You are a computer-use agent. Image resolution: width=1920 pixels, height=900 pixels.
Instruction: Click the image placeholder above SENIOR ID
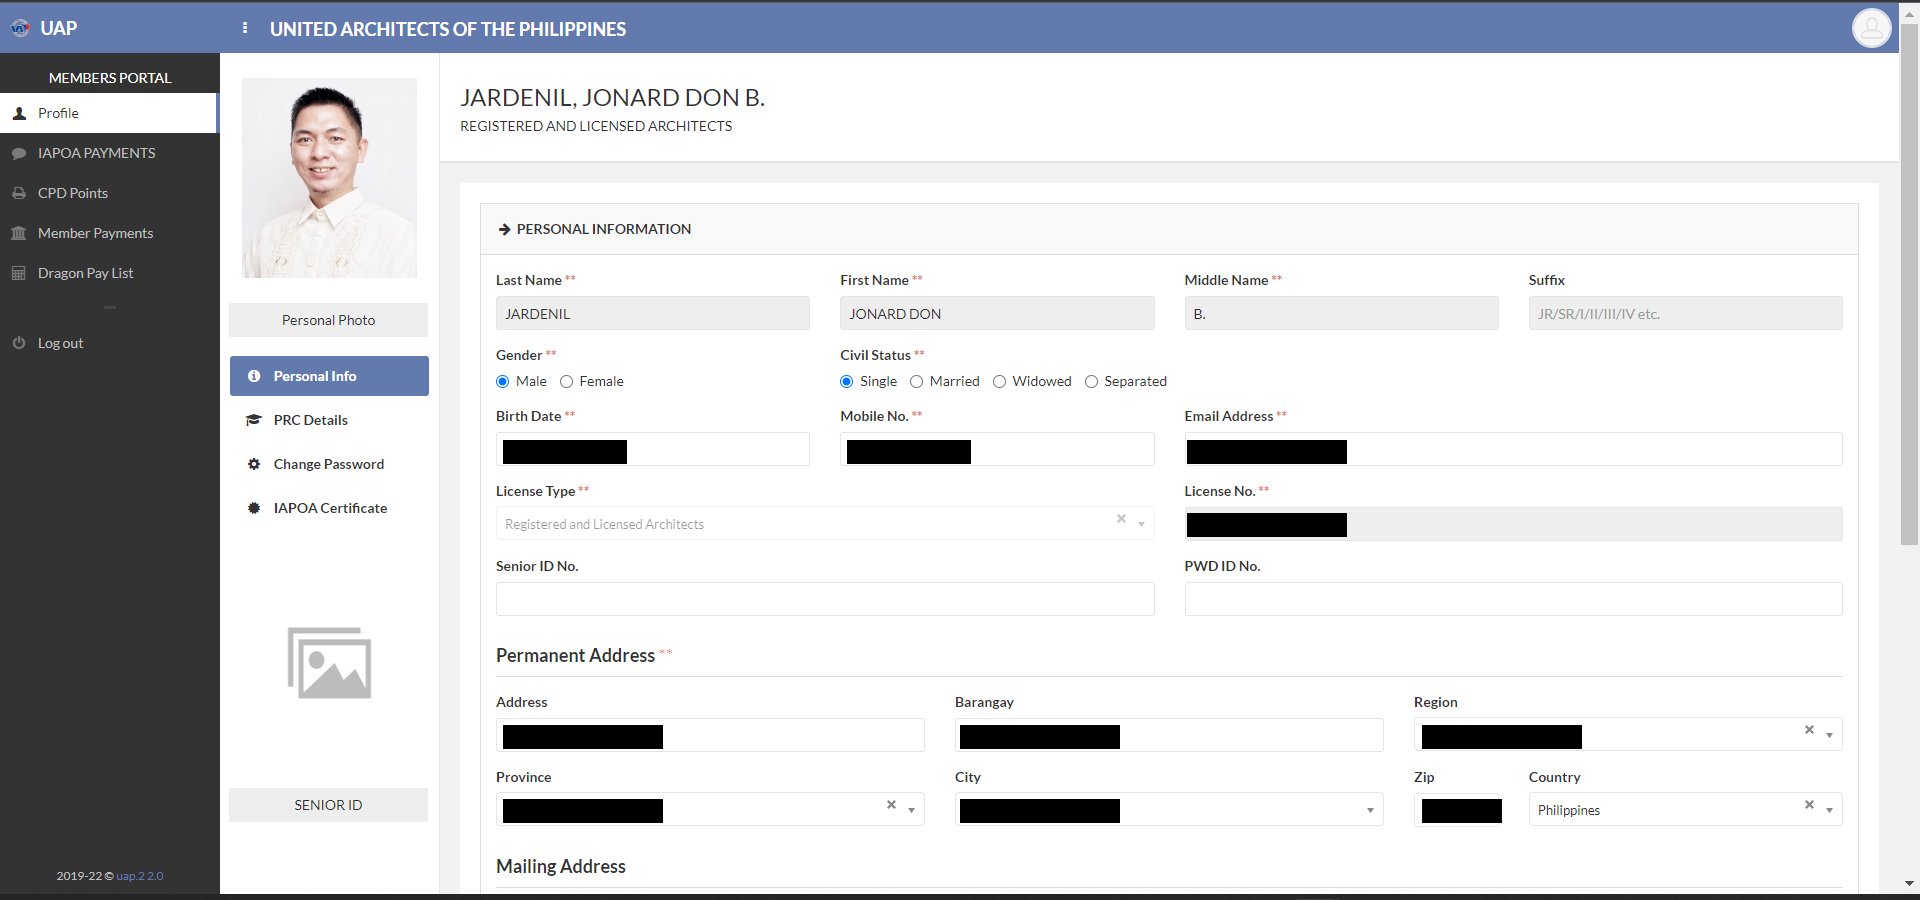329,663
